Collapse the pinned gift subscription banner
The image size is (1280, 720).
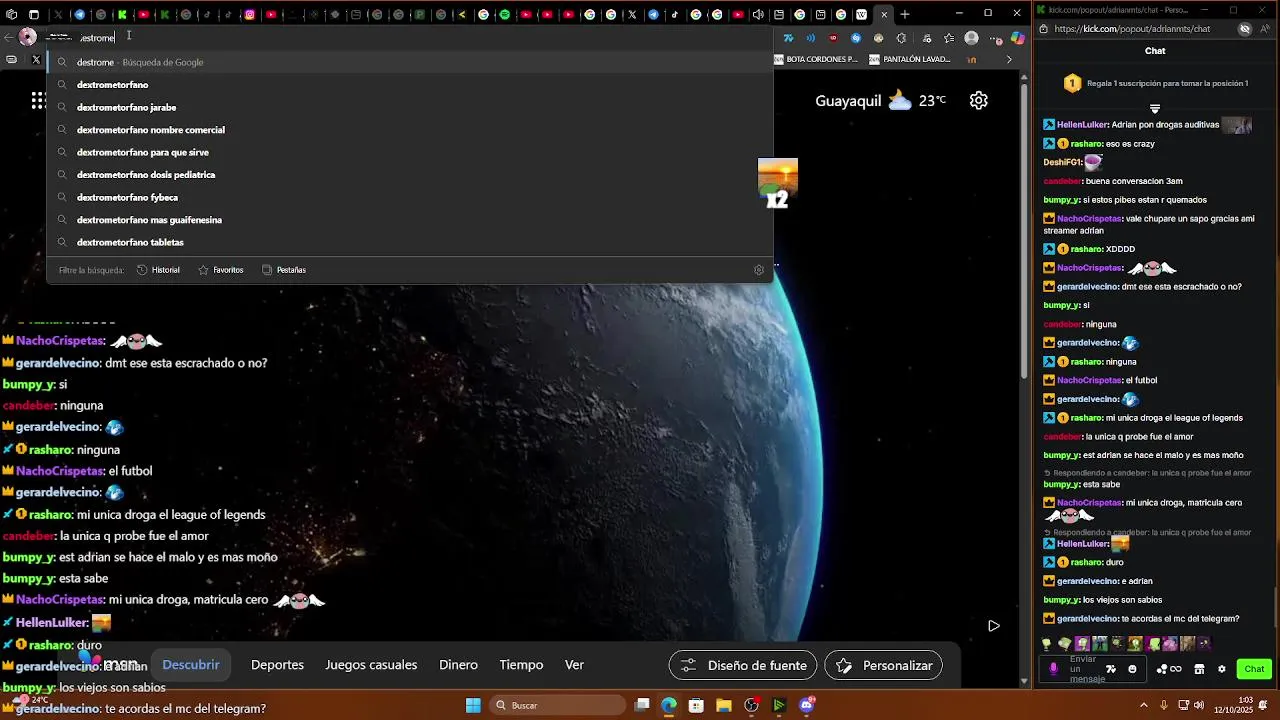(1155, 109)
